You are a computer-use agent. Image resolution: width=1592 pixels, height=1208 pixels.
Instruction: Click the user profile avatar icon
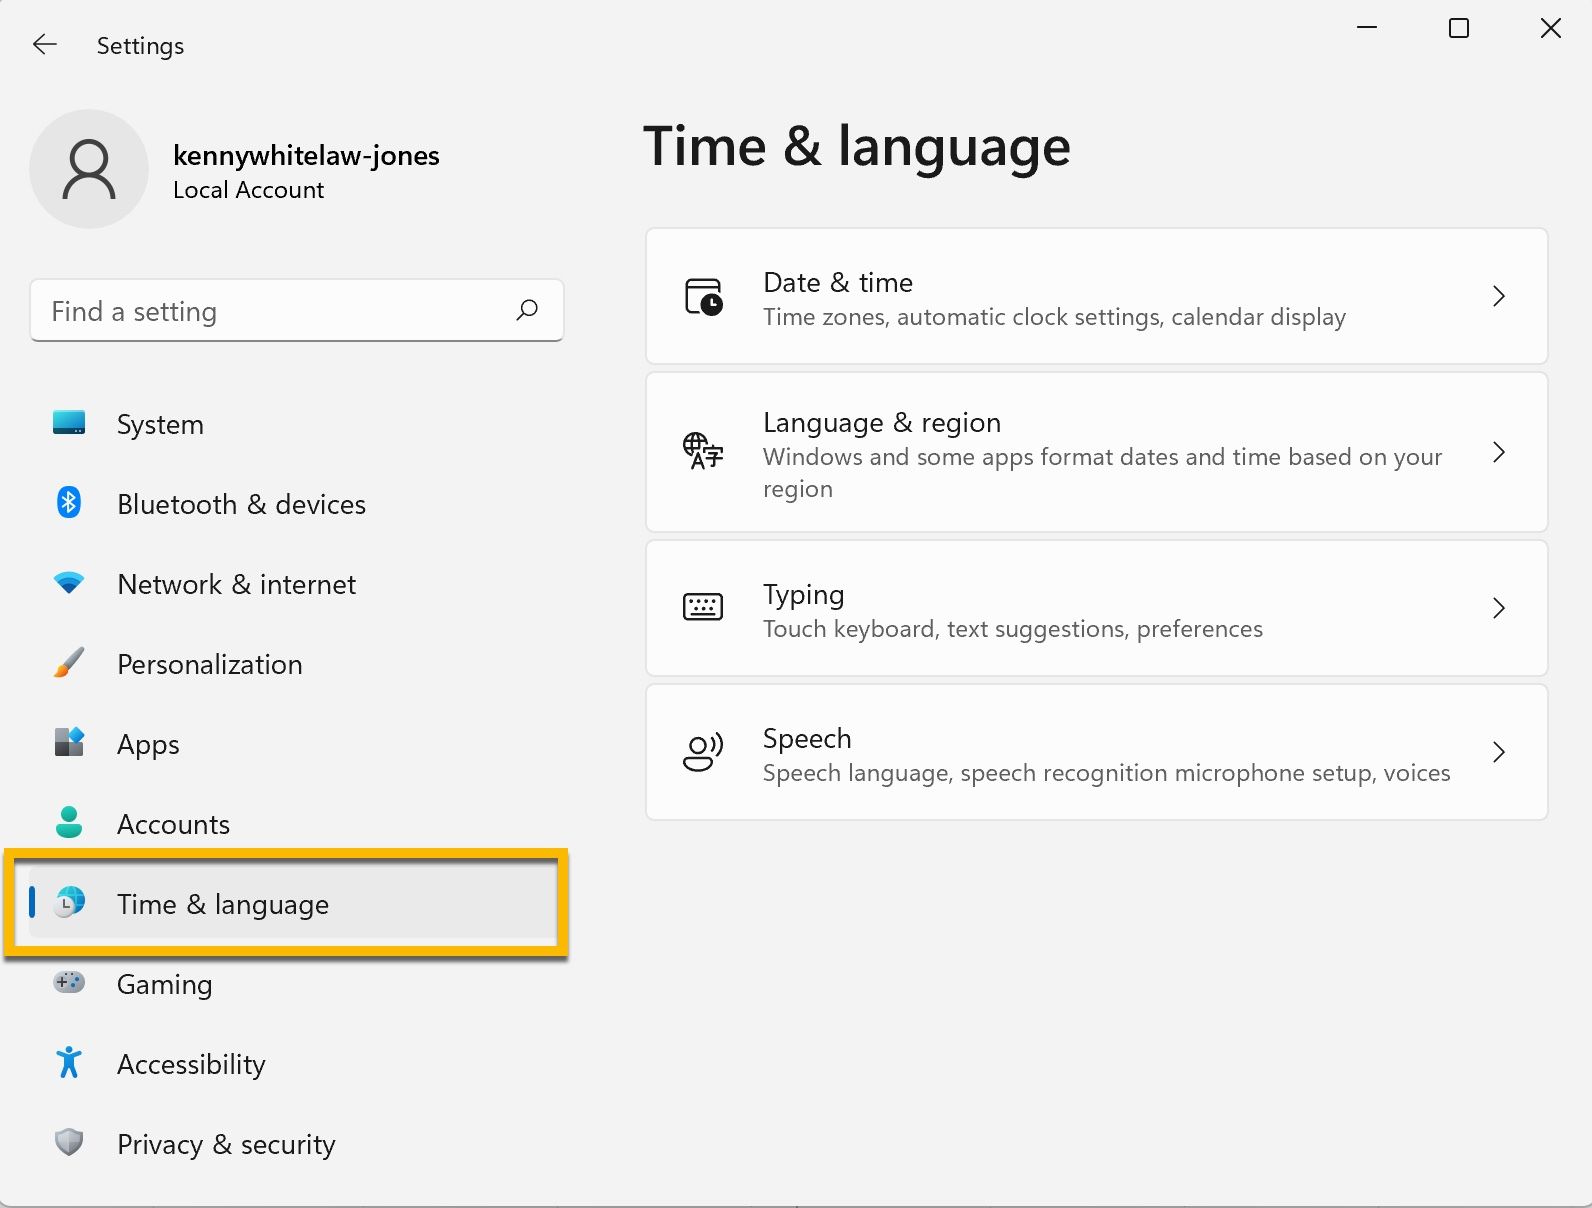coord(89,169)
